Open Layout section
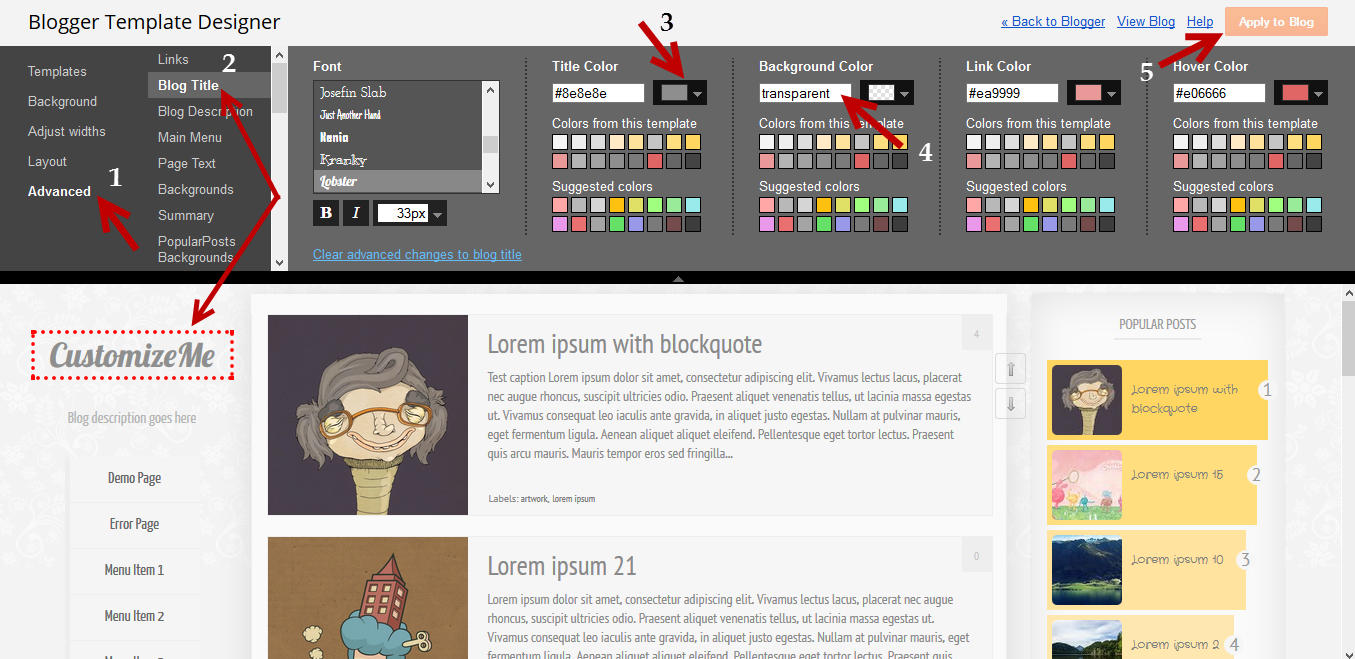1355x659 pixels. (47, 161)
